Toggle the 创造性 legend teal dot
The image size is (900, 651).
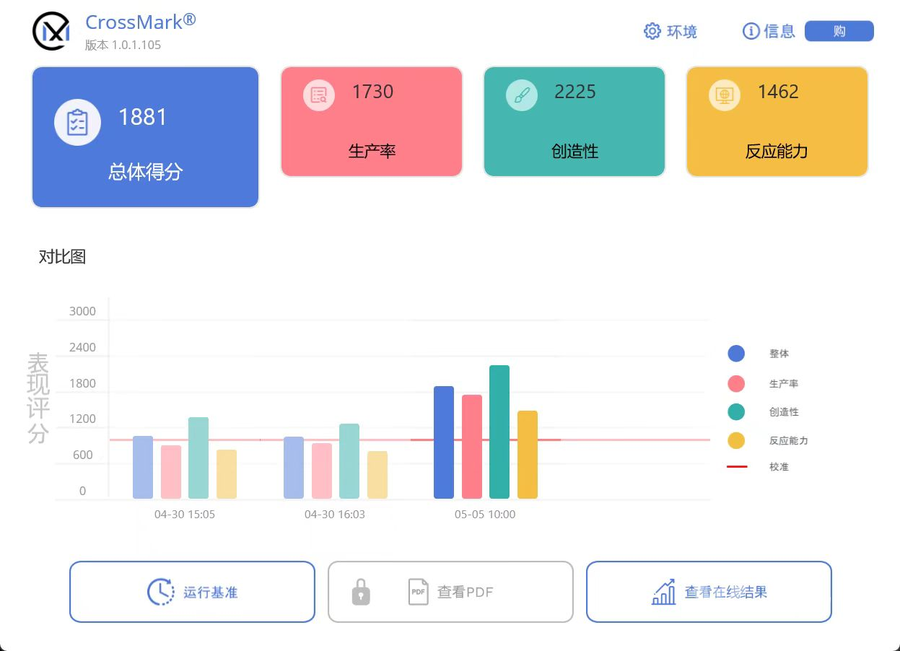(736, 412)
